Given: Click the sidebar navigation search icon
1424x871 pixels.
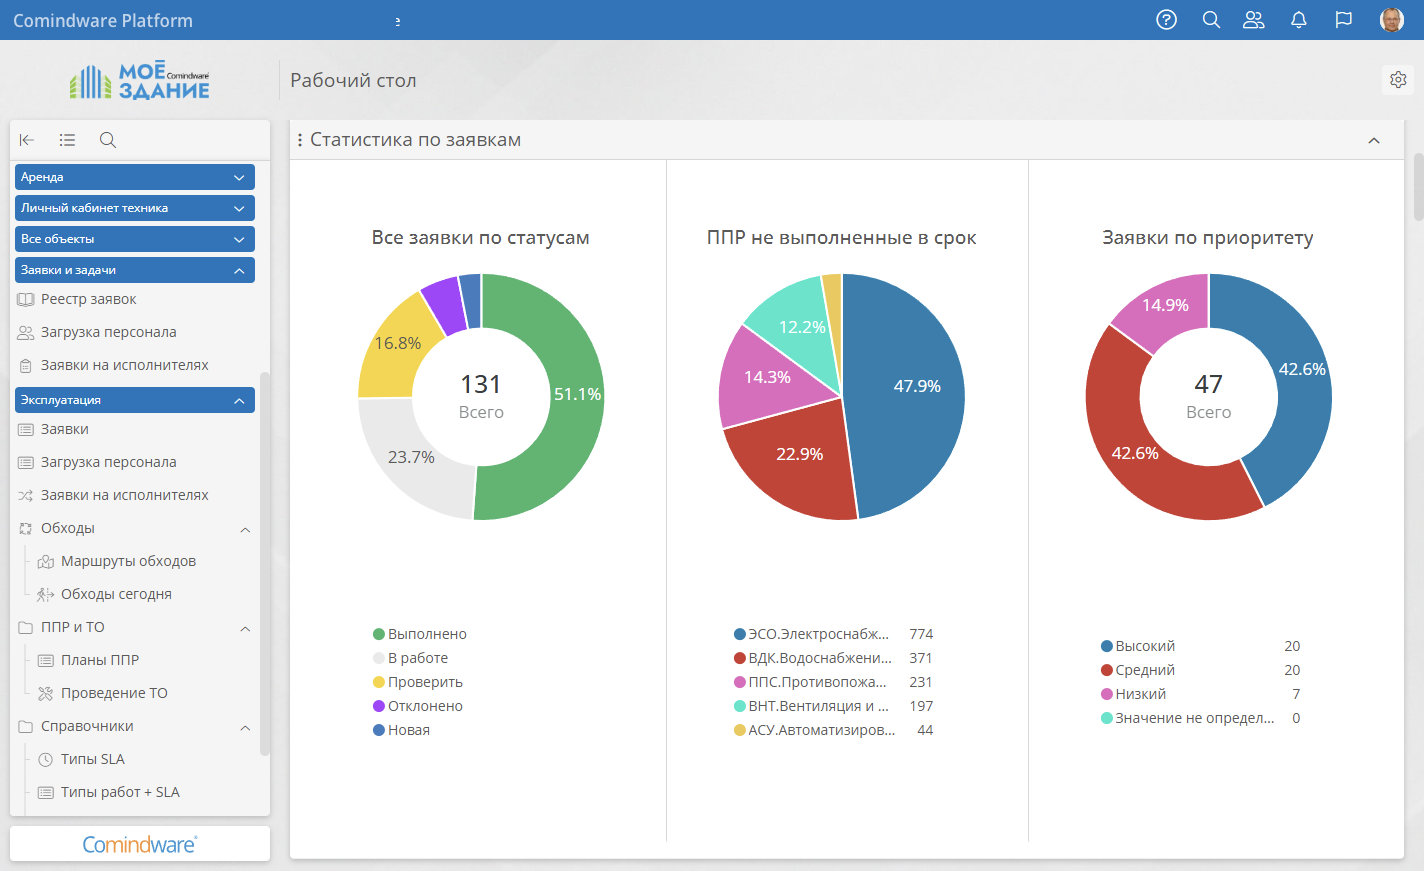Looking at the screenshot, I should [x=108, y=140].
